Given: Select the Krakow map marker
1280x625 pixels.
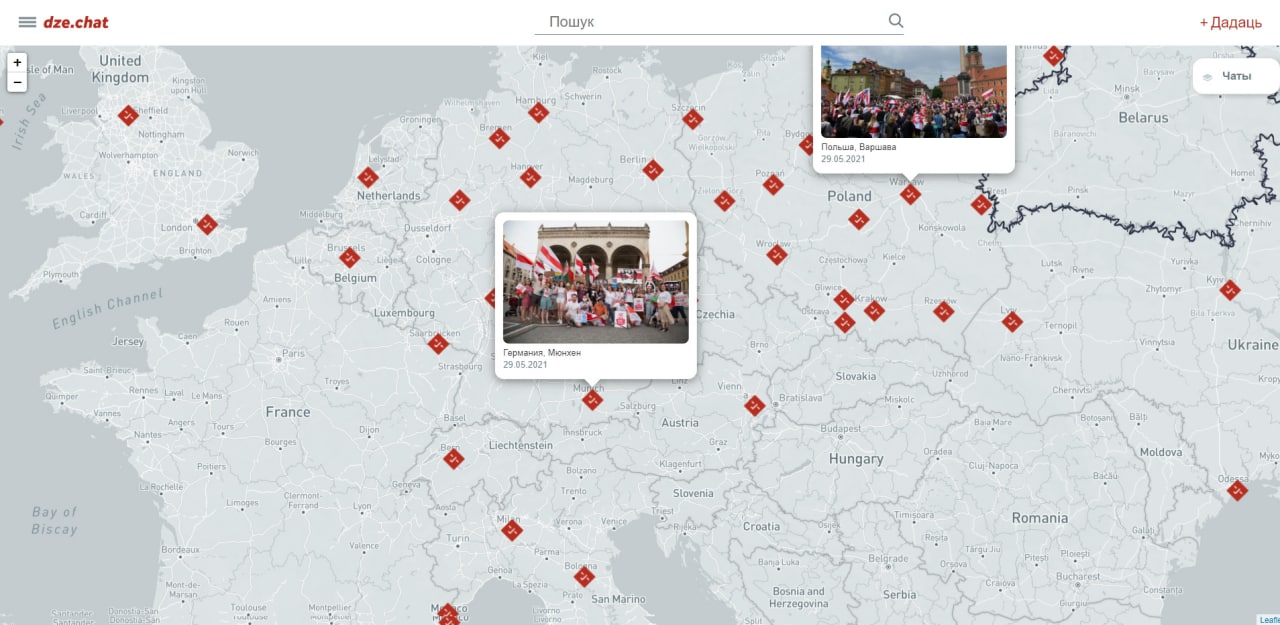Looking at the screenshot, I should pos(874,310).
